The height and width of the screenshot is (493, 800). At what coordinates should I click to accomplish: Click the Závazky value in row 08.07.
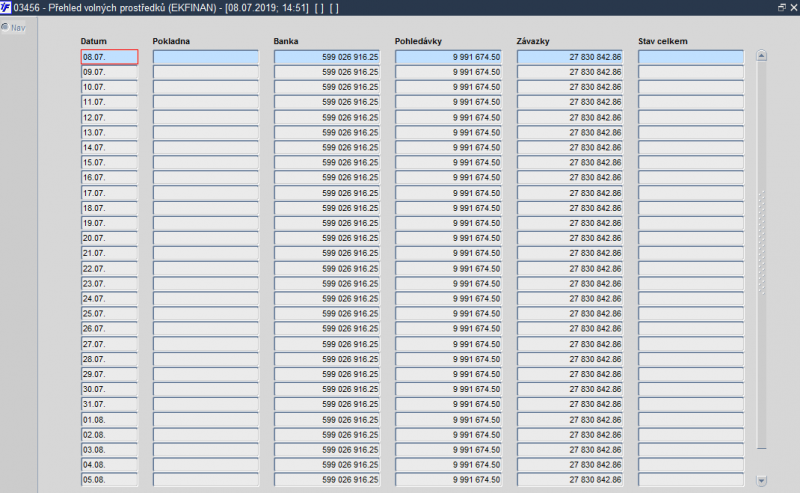coord(570,57)
